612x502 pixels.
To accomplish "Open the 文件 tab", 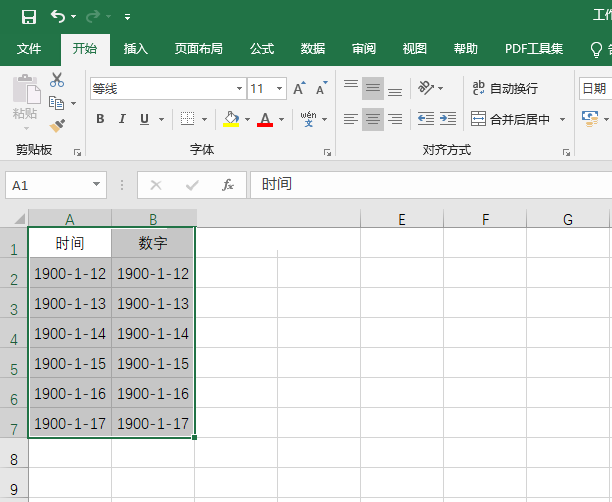I will click(x=29, y=48).
